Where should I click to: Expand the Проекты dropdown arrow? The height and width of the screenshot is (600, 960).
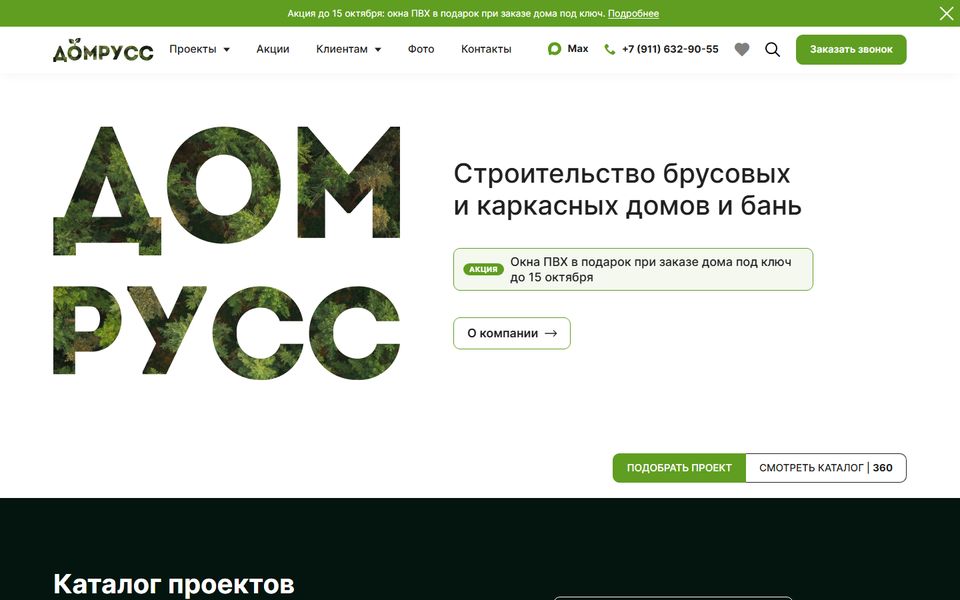(227, 50)
